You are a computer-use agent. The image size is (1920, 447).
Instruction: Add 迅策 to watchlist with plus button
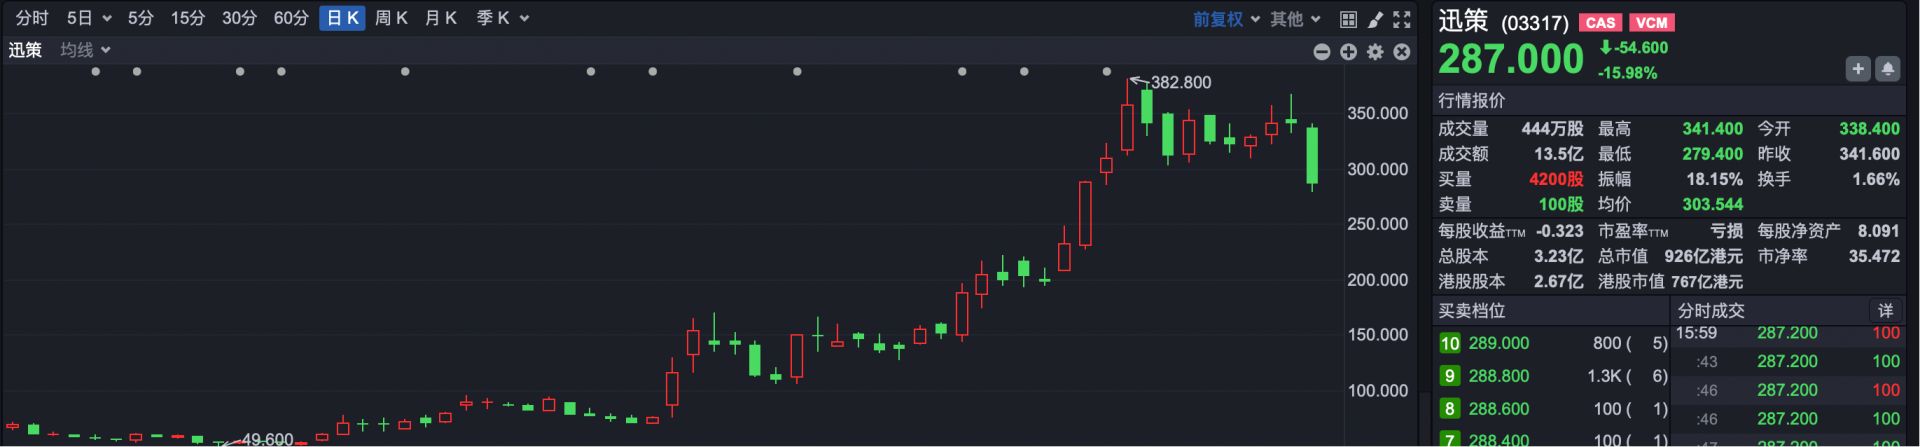(1857, 69)
